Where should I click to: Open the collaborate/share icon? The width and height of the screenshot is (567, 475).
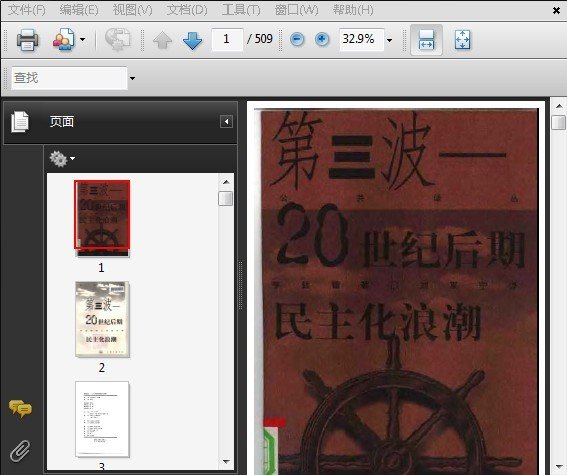(x=64, y=39)
